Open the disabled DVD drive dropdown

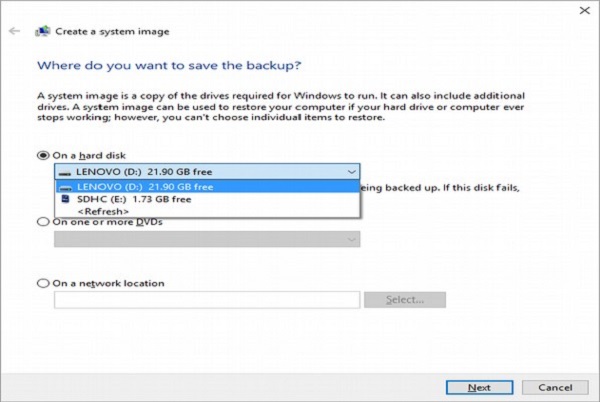351,239
